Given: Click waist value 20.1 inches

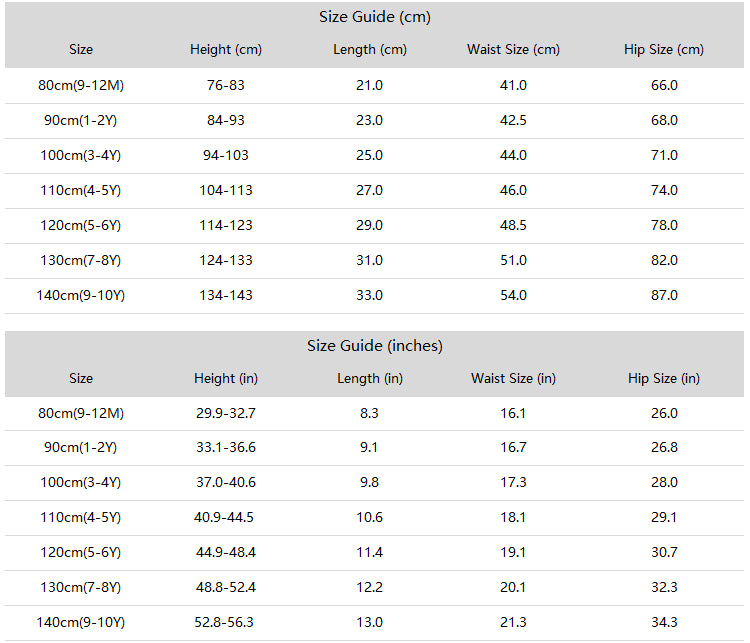Looking at the screenshot, I should point(513,588).
